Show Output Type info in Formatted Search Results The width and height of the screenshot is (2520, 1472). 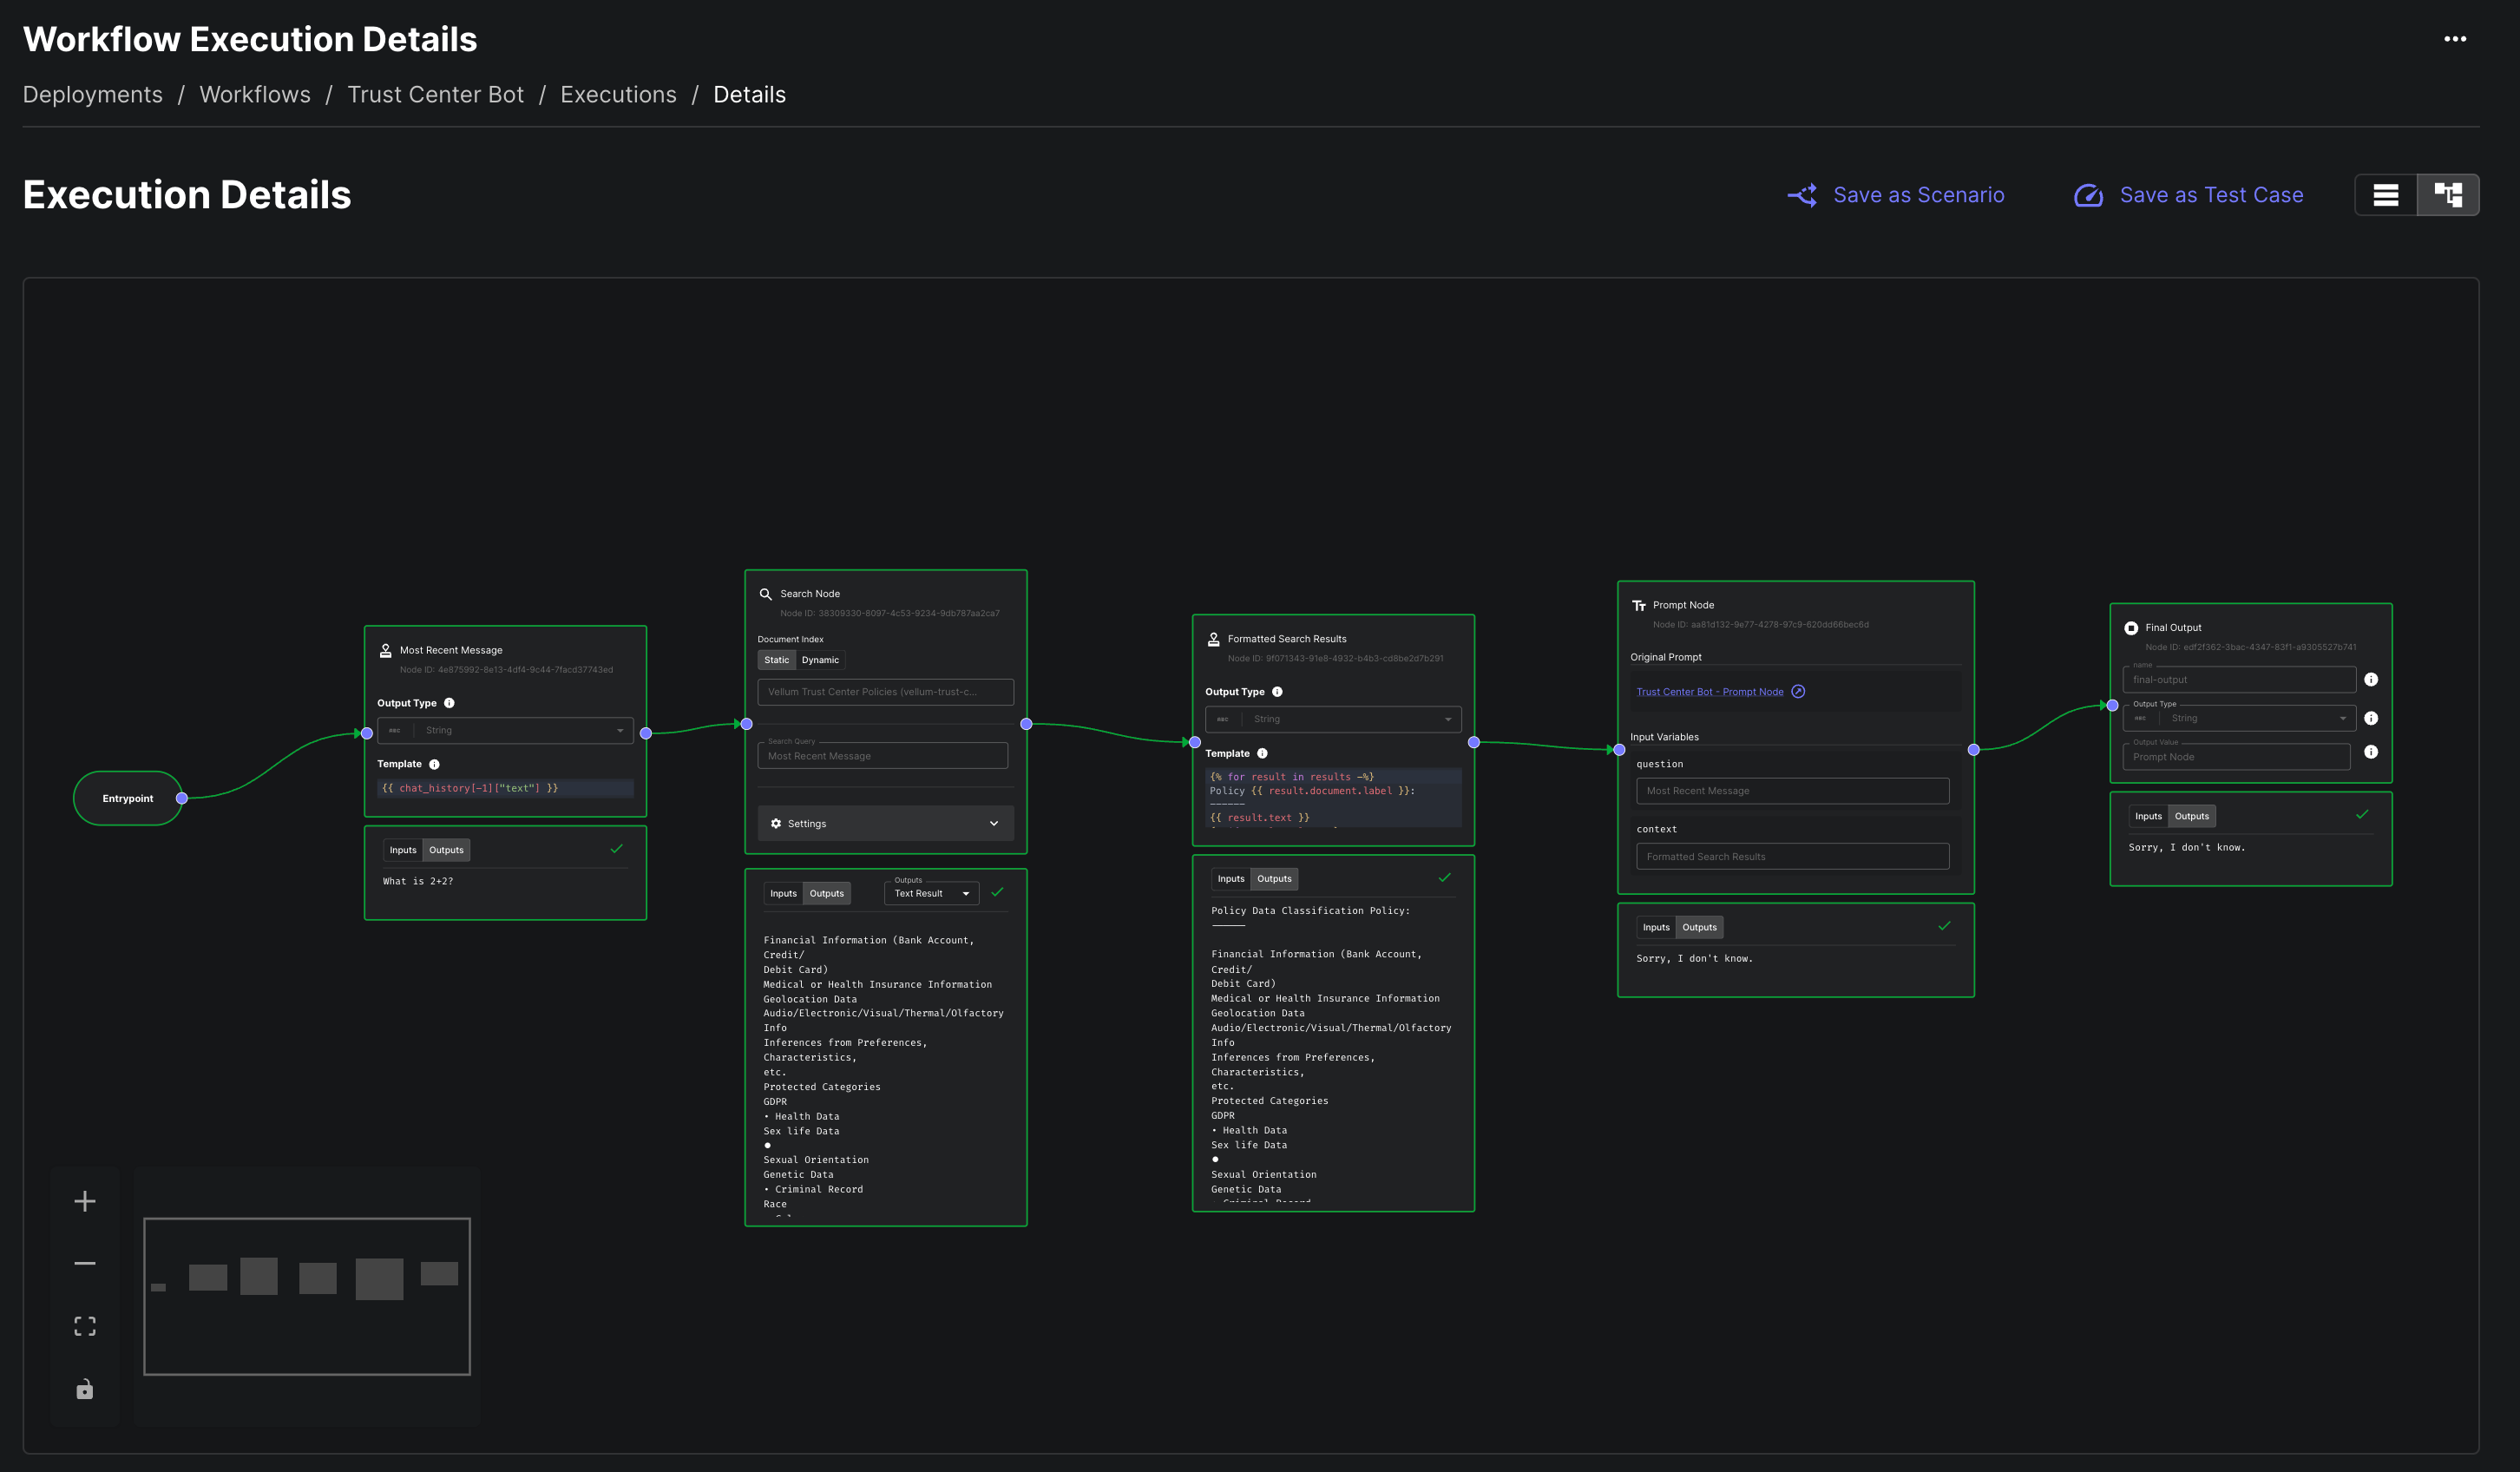(1277, 692)
